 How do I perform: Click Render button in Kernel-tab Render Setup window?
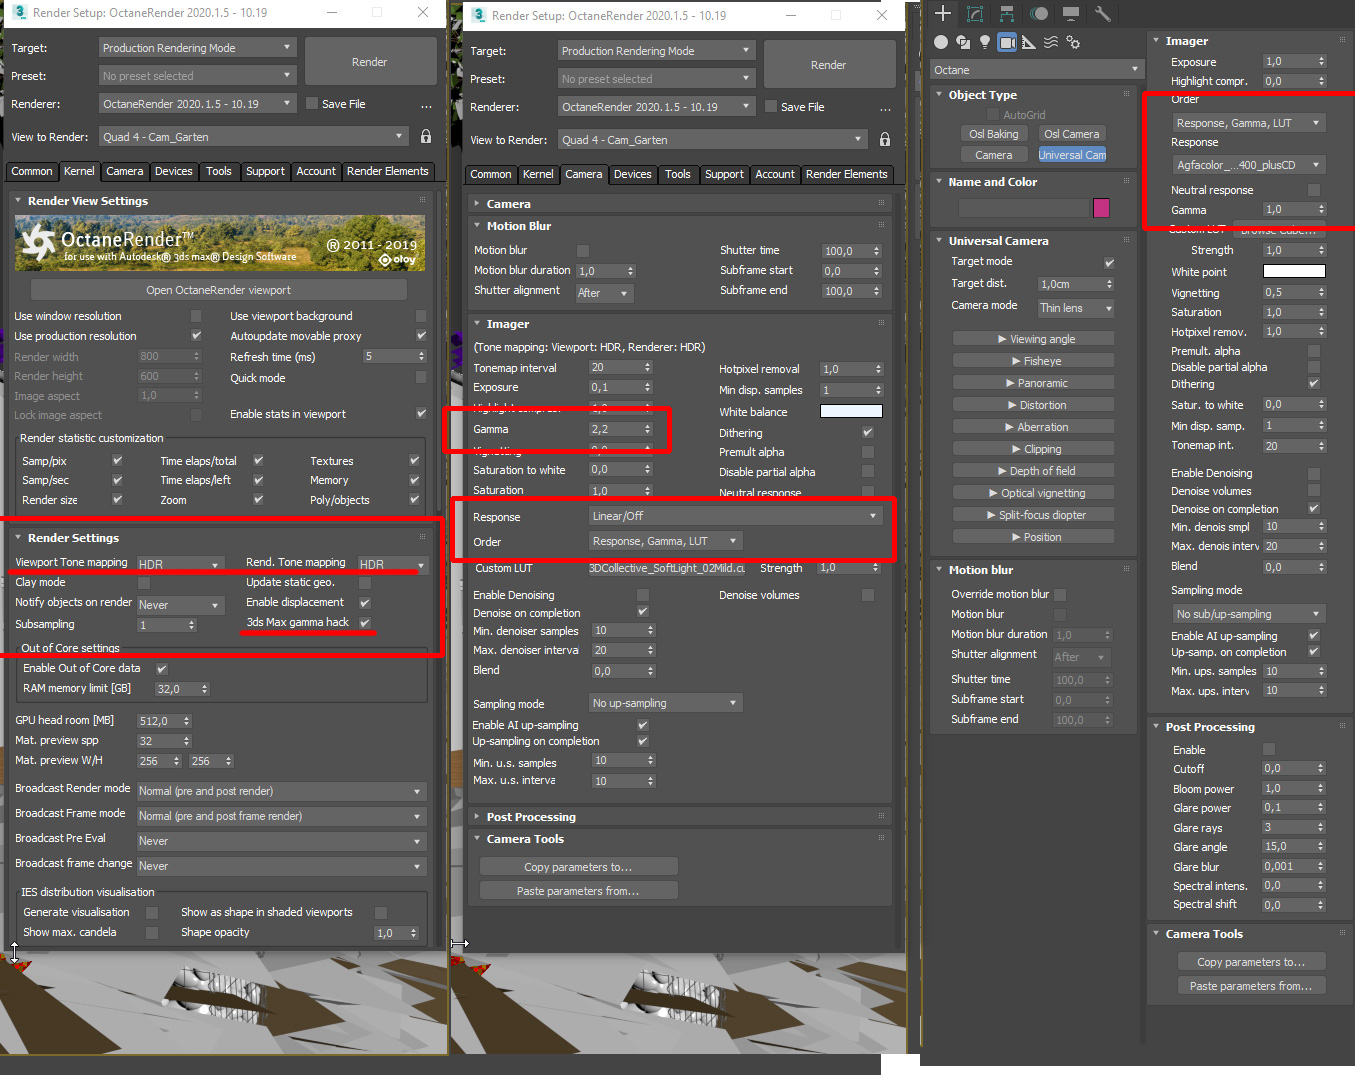click(370, 62)
